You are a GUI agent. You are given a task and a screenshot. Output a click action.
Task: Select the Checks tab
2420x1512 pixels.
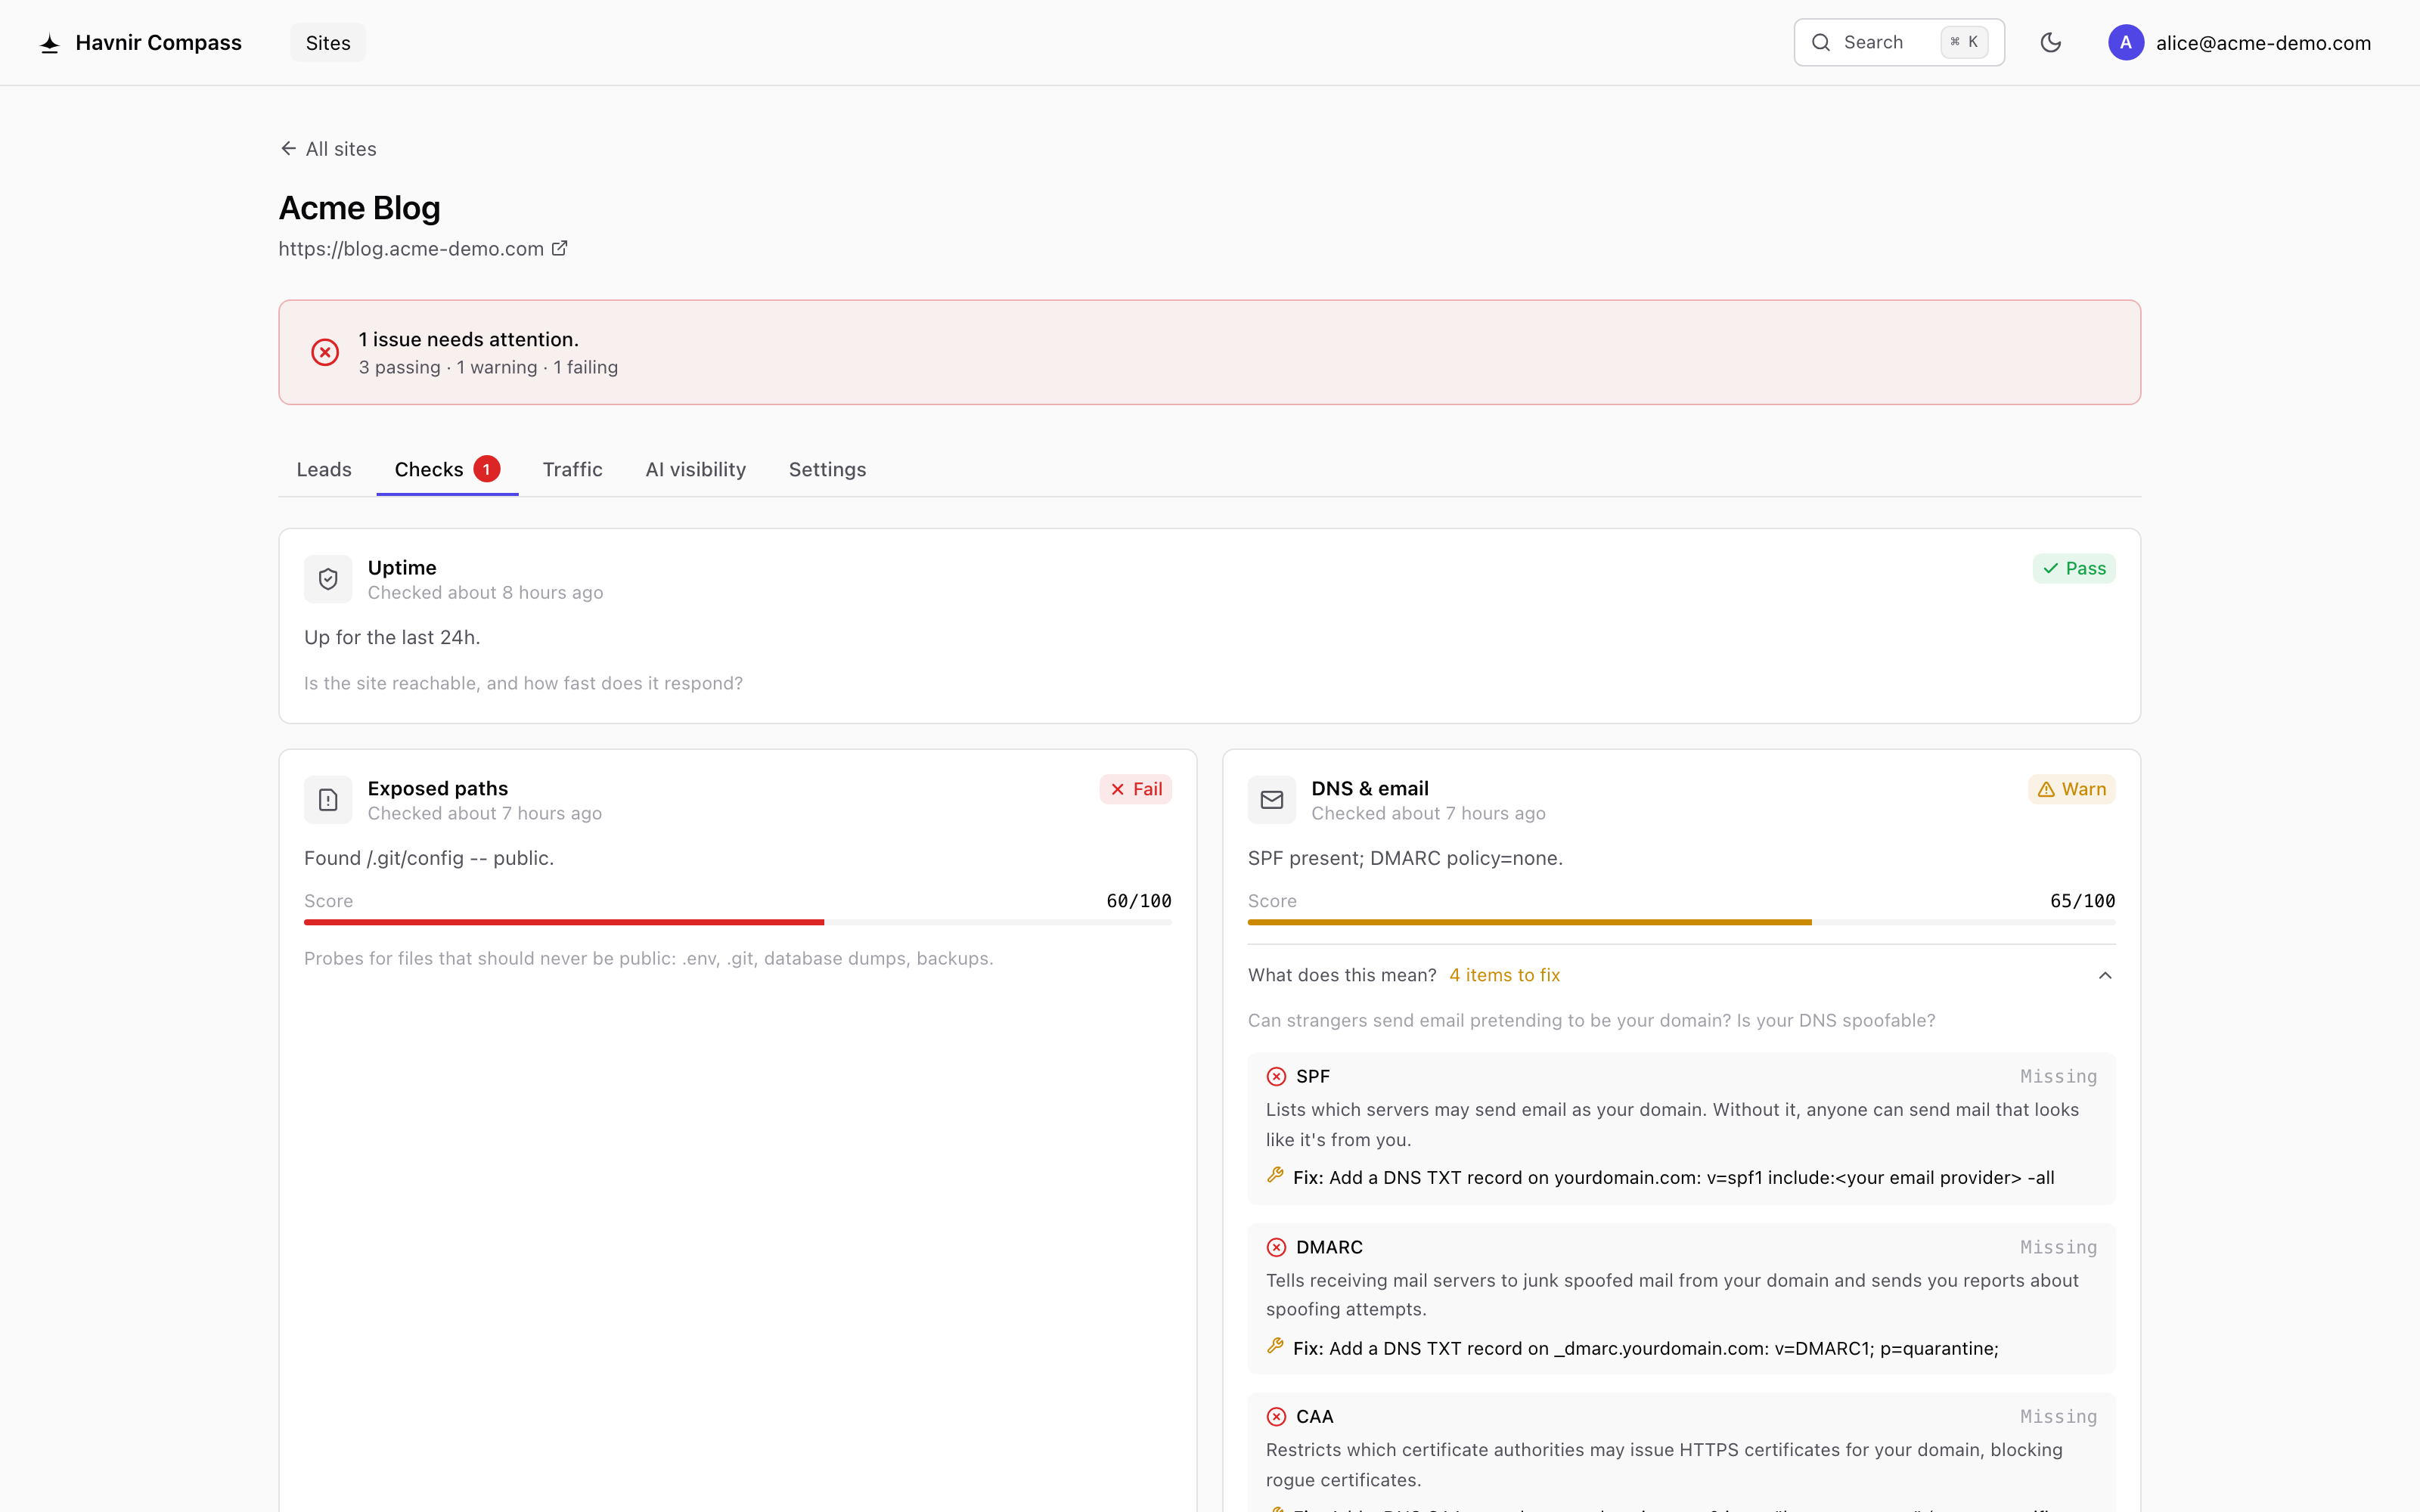[447, 469]
